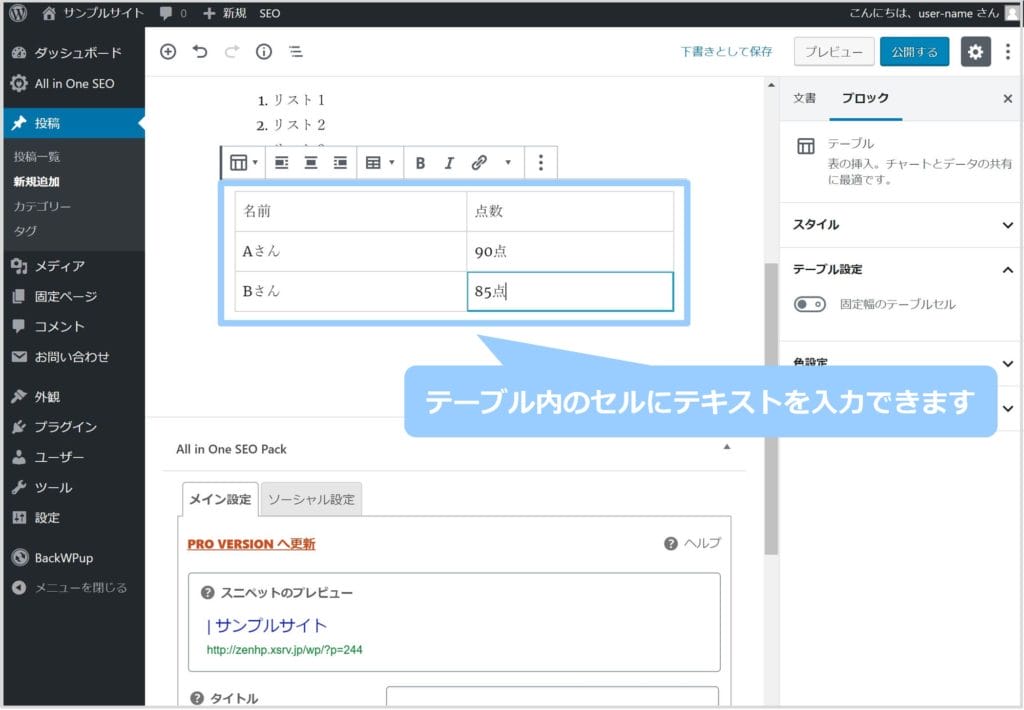
Task: Toggle settings sidebar gear icon
Action: tap(976, 52)
